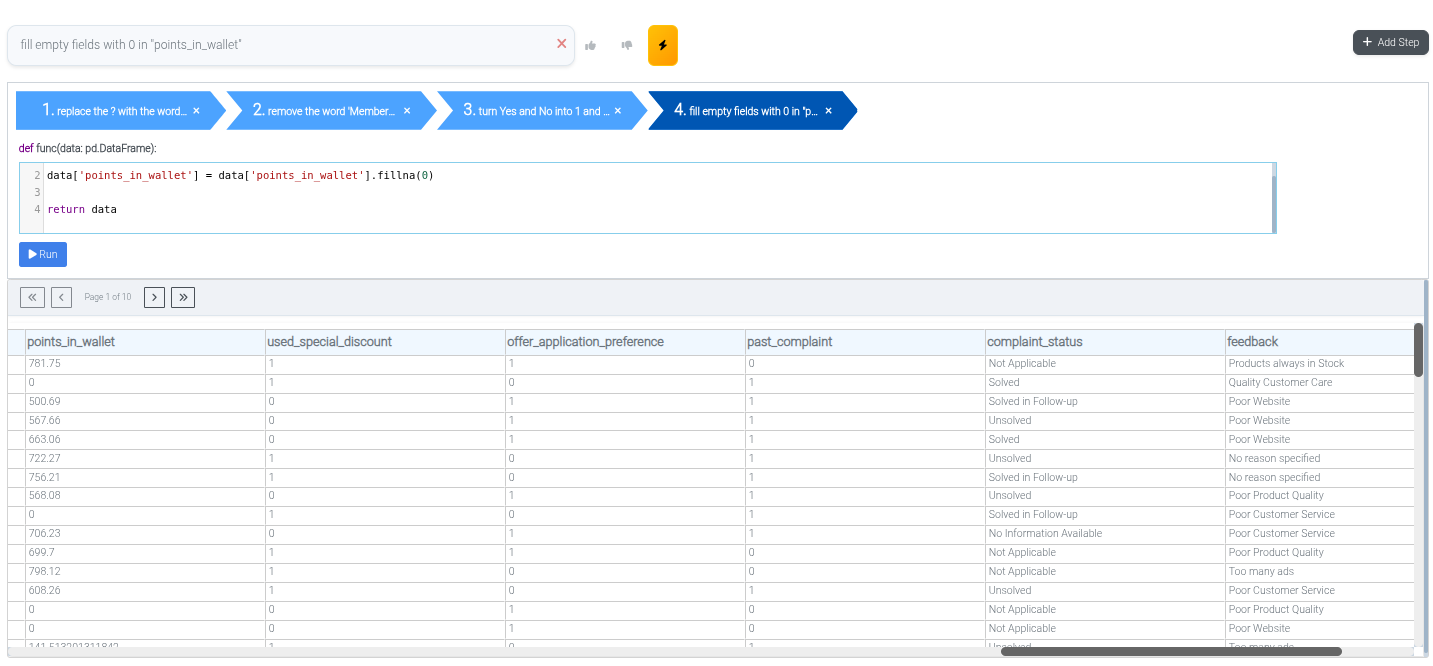The height and width of the screenshot is (666, 1433).
Task: Close step 3 'turn Yes and No'
Action: (617, 111)
